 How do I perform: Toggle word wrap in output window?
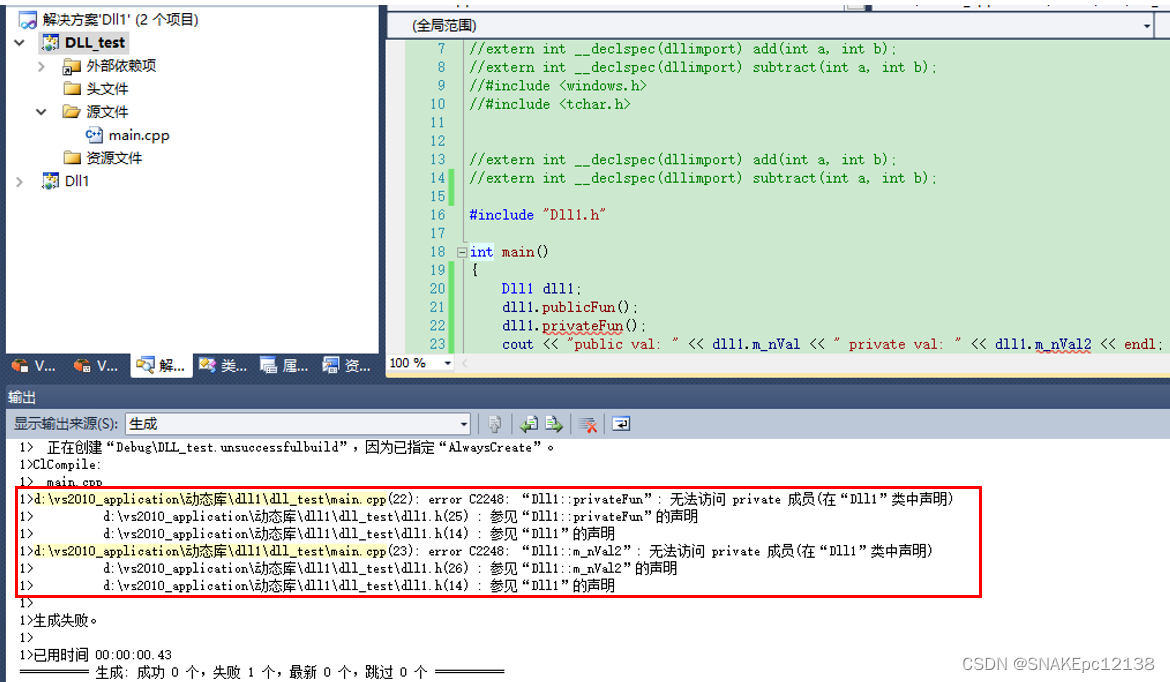pos(621,424)
